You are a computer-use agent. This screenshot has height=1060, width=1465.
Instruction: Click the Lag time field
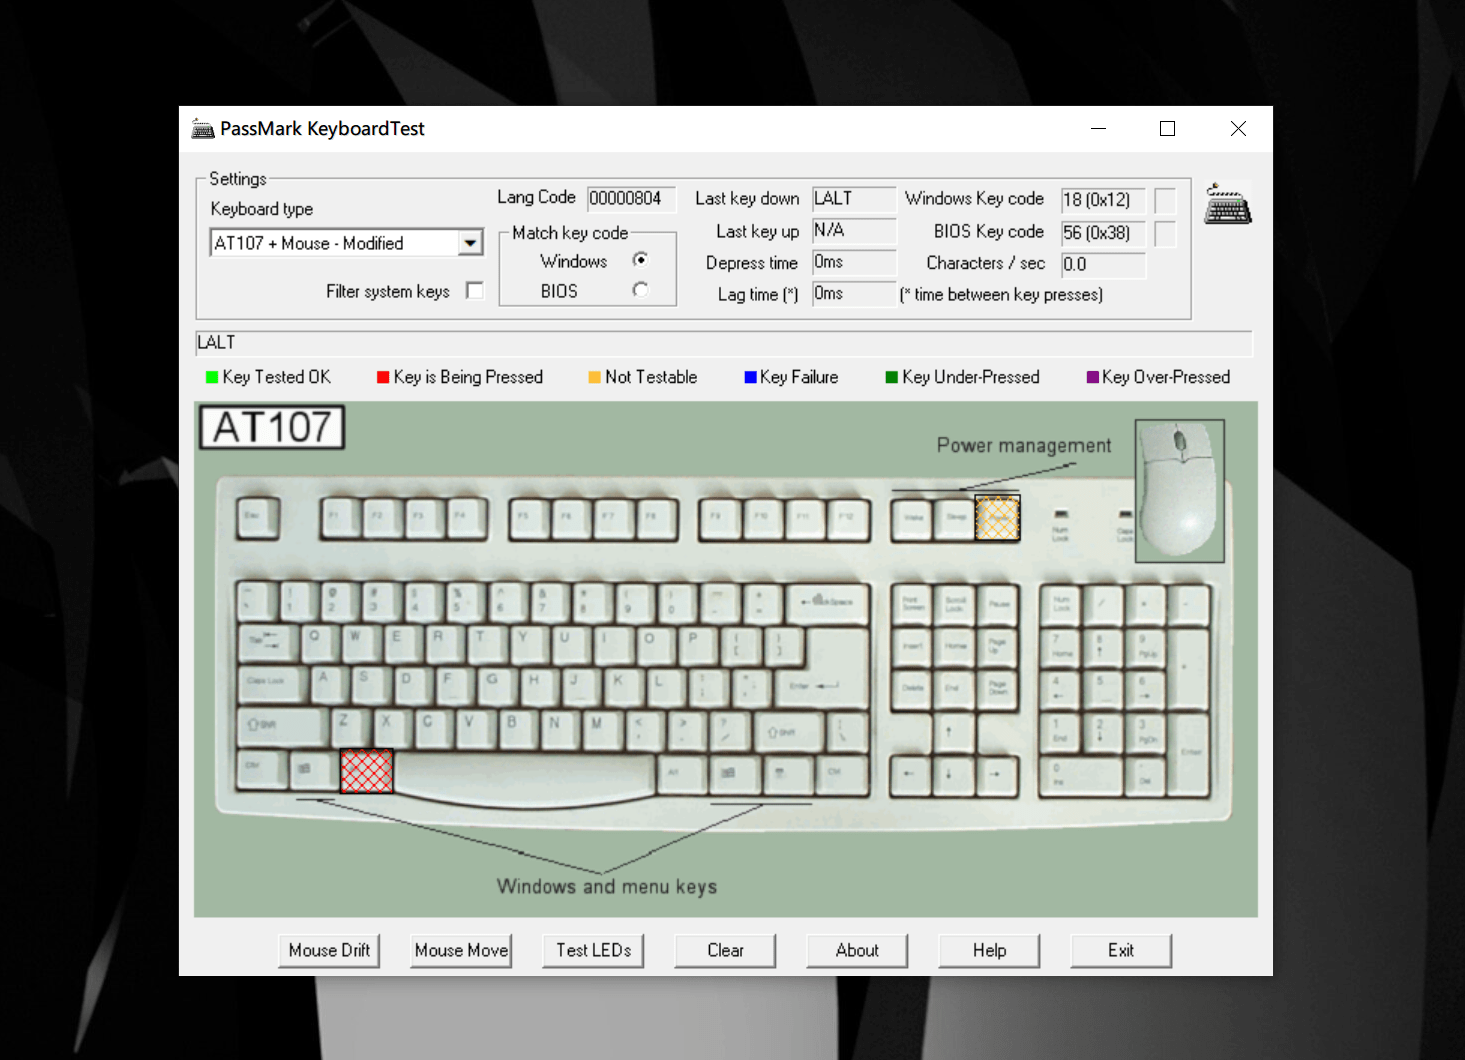click(854, 294)
